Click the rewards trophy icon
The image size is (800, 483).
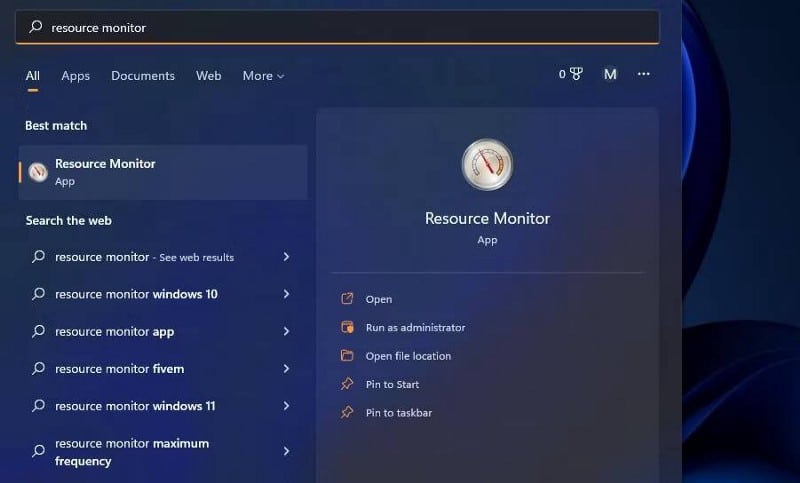click(x=576, y=74)
